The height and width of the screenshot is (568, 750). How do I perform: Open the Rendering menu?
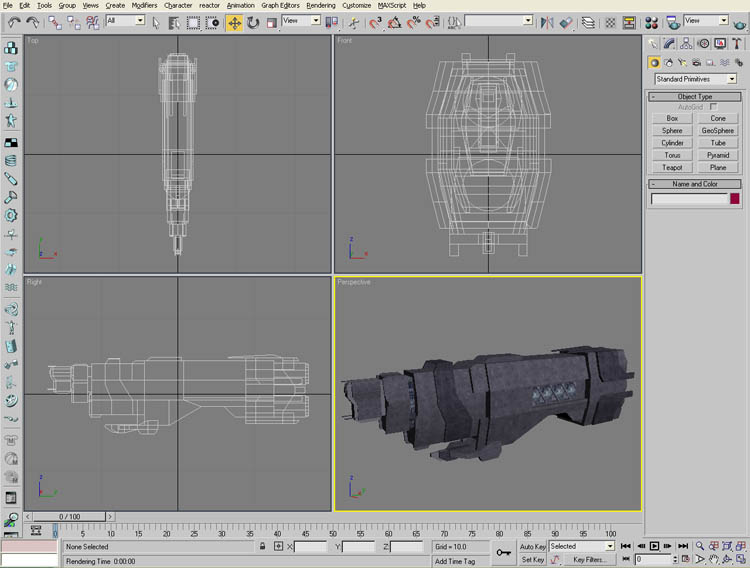[321, 5]
